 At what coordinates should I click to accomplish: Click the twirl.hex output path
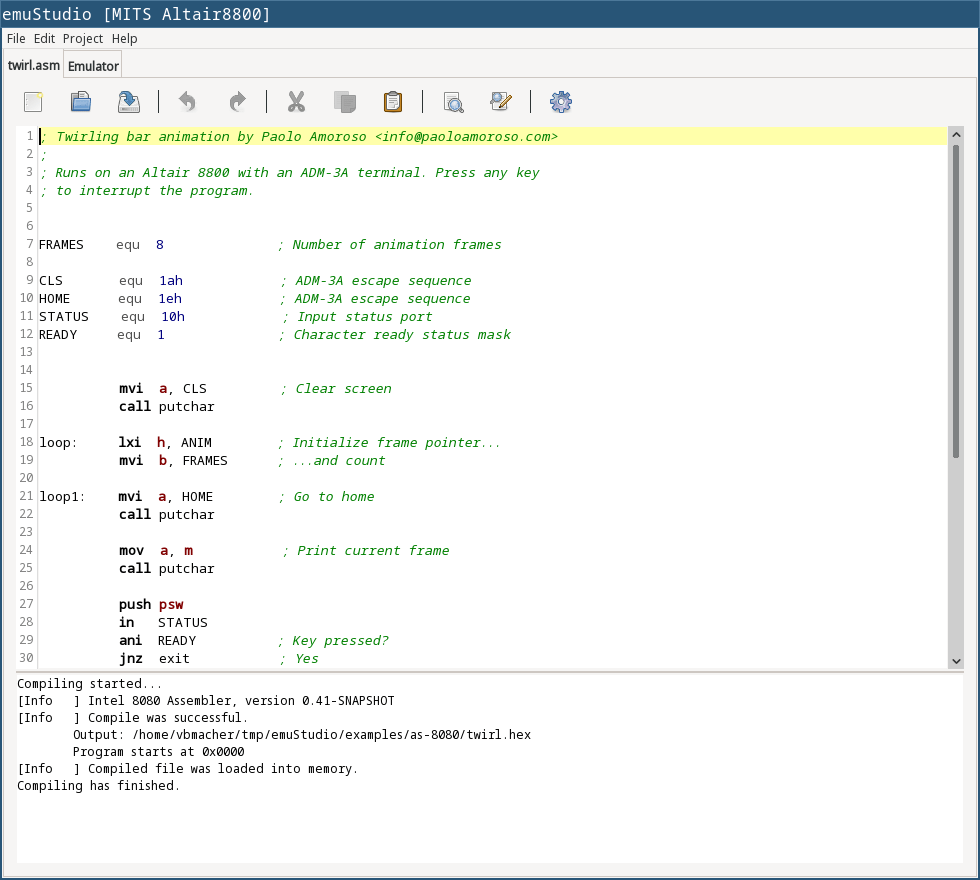(x=331, y=734)
